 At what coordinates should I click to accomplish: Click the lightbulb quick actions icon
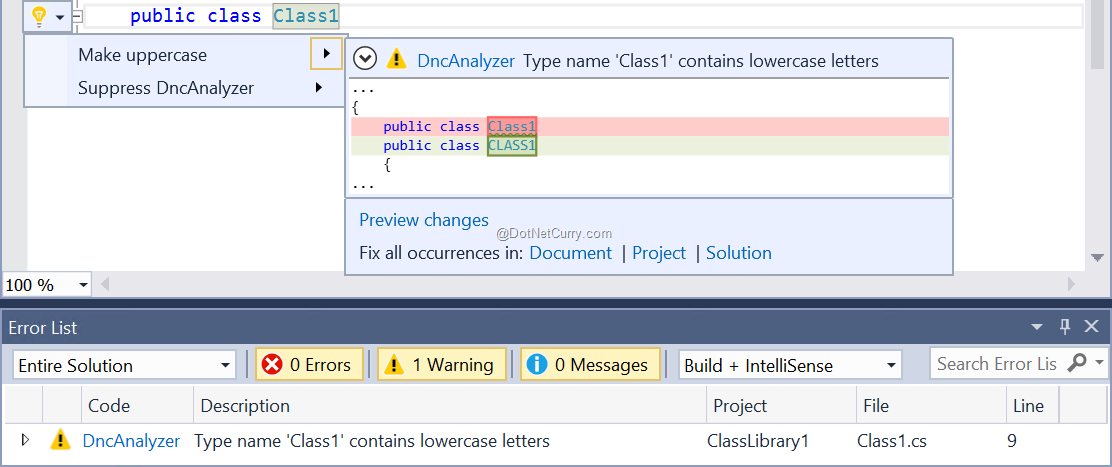pyautogui.click(x=40, y=16)
